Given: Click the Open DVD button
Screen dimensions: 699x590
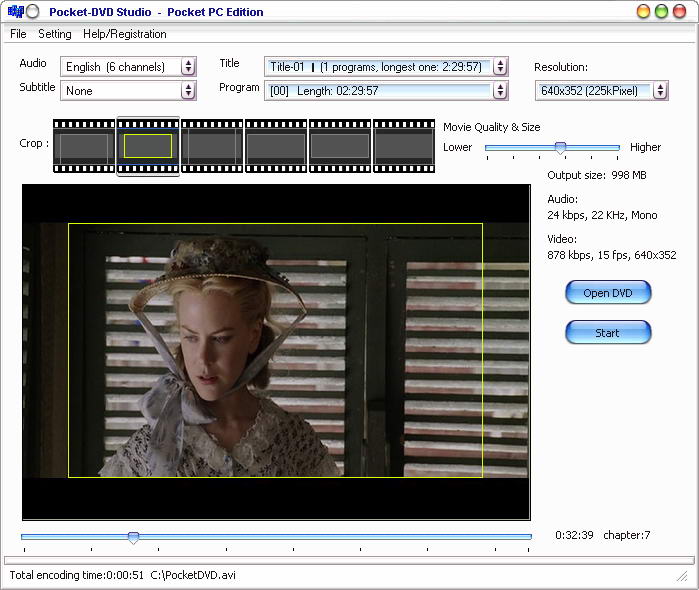Looking at the screenshot, I should pos(608,293).
